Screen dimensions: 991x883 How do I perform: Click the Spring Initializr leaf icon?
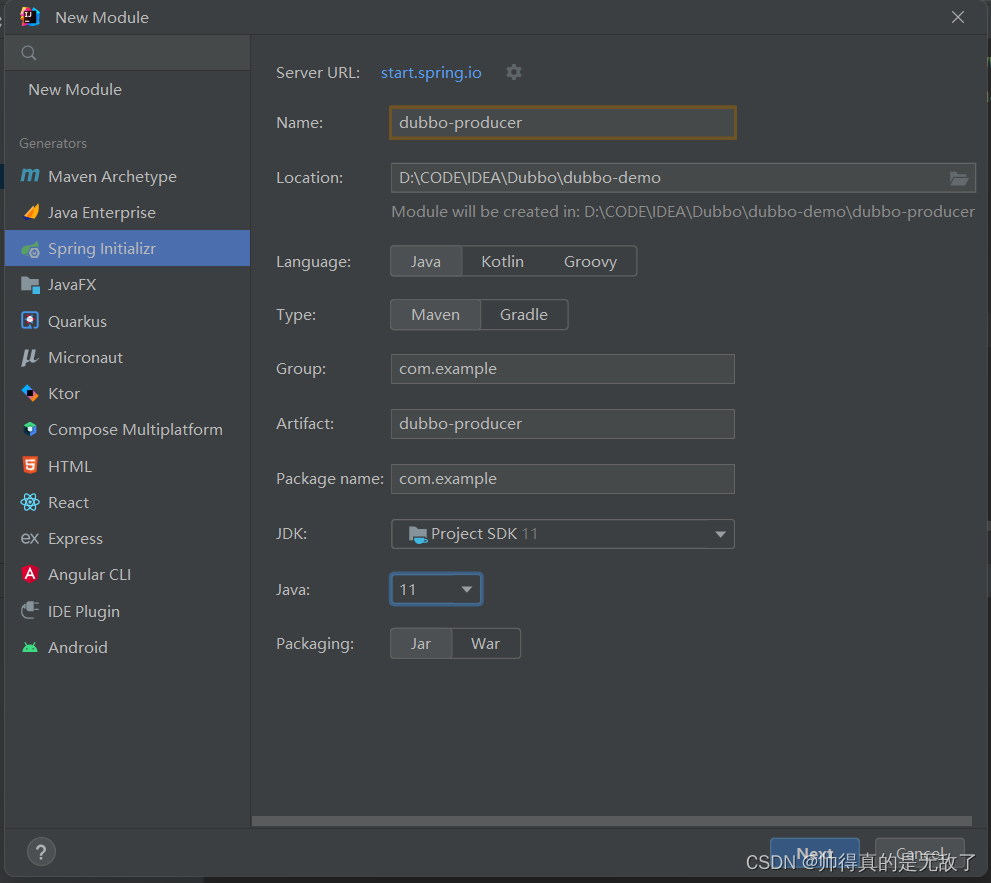30,249
